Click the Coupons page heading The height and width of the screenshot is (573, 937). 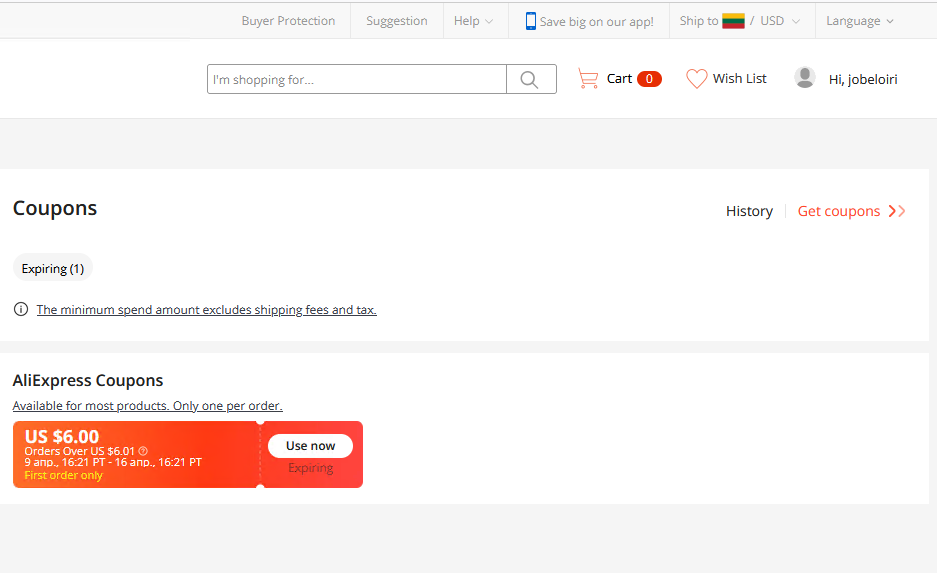[x=54, y=208]
